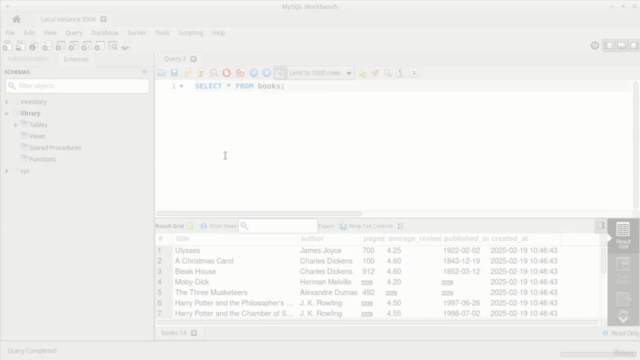Open an SQL script file in new tab
Screen dimensions: 640x360
pyautogui.click(x=20, y=46)
